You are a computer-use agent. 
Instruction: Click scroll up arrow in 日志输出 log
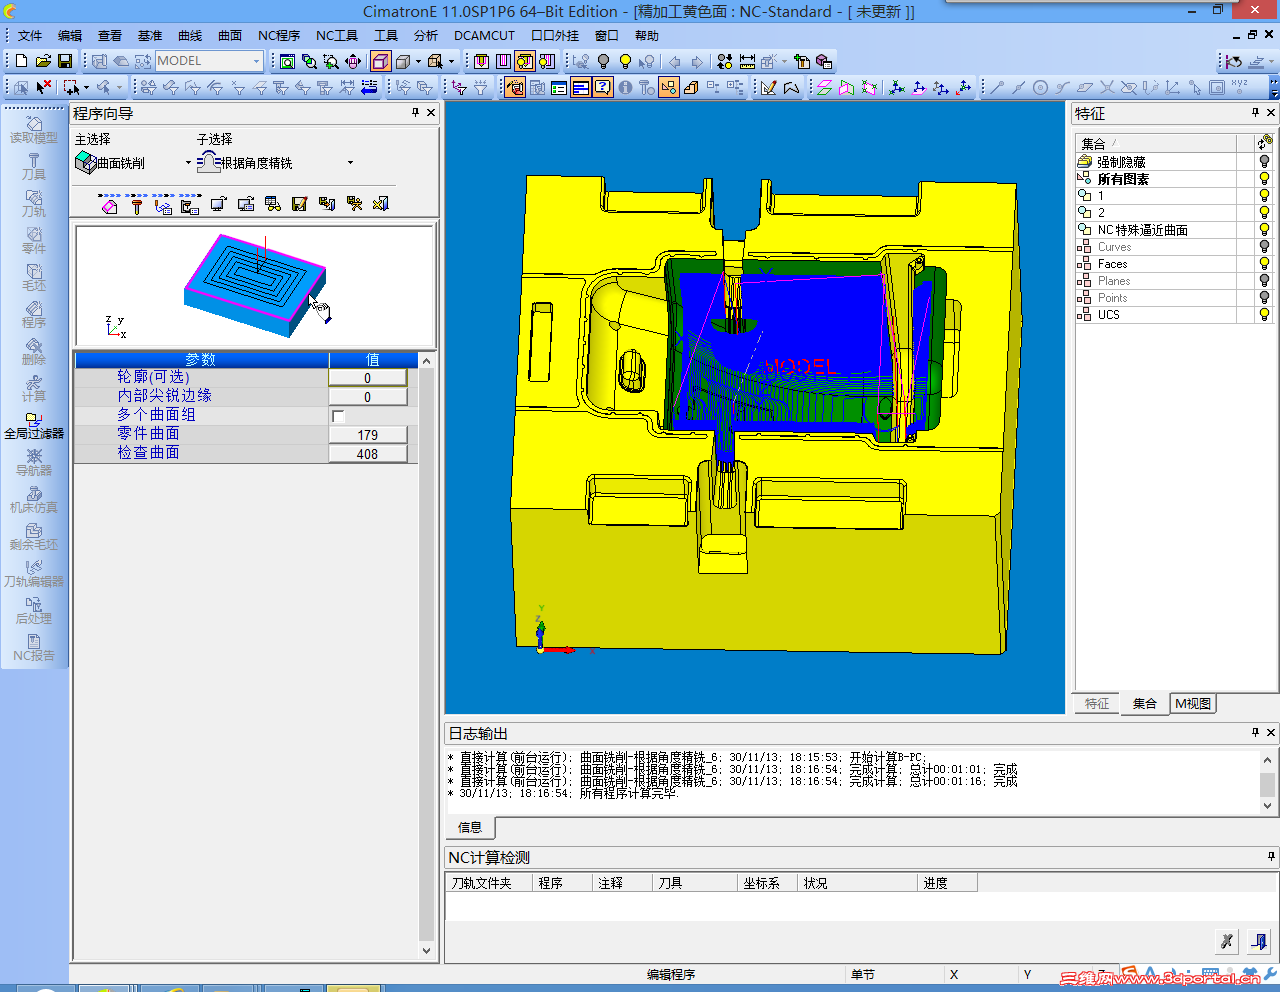1267,760
